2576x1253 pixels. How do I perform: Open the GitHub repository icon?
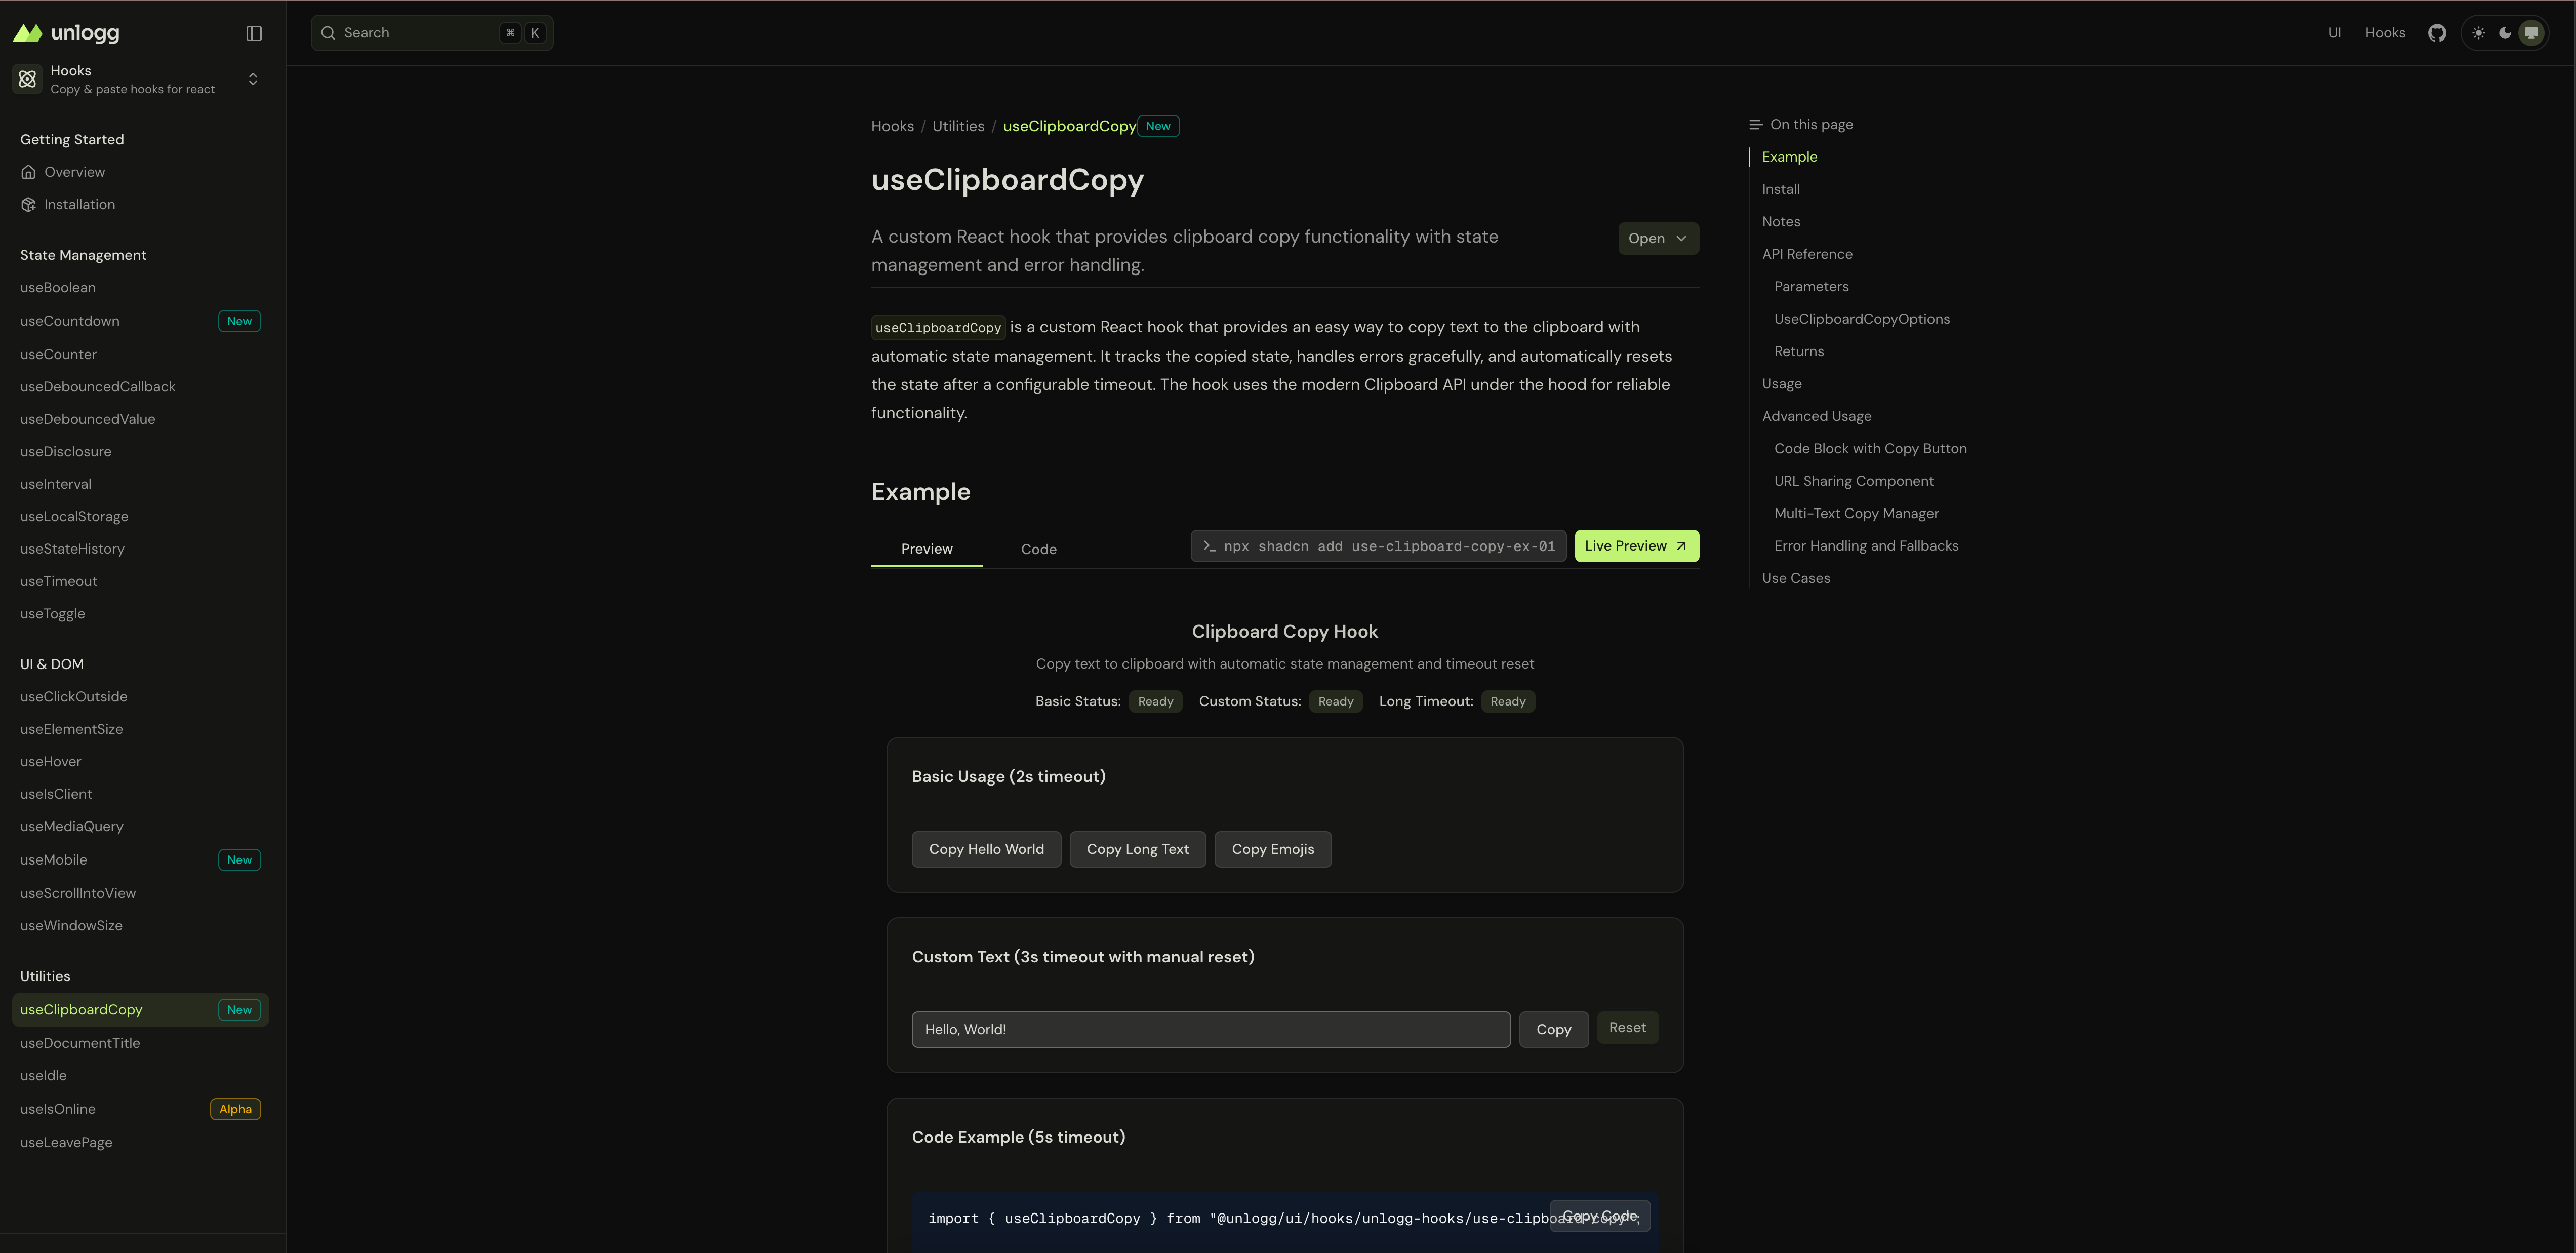(x=2437, y=32)
